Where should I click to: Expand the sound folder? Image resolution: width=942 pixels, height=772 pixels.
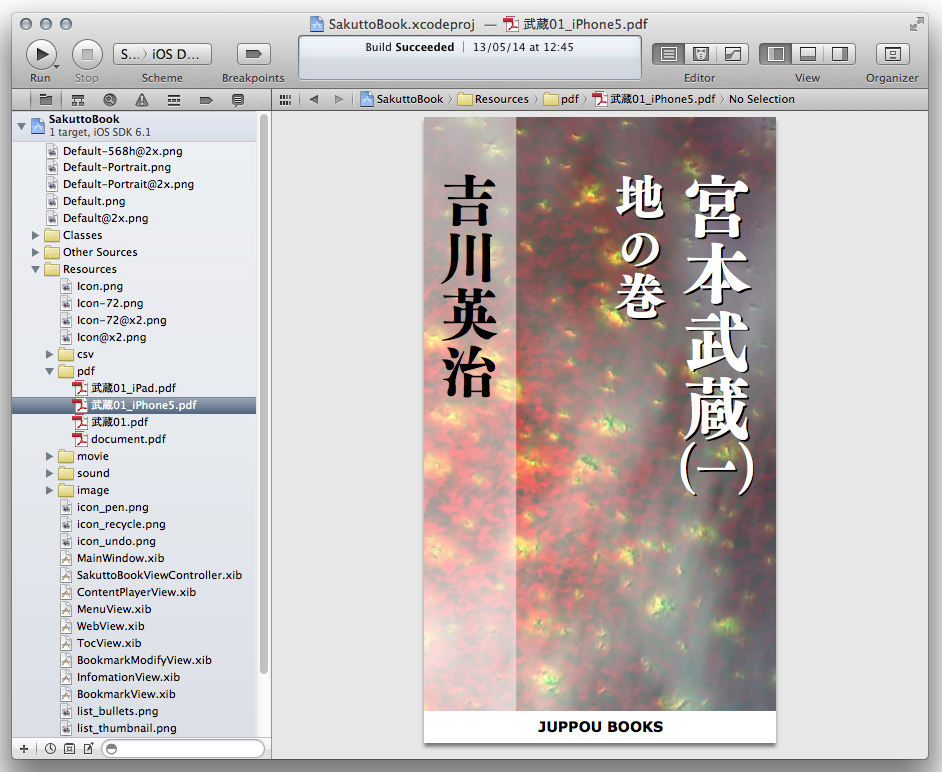pyautogui.click(x=49, y=473)
